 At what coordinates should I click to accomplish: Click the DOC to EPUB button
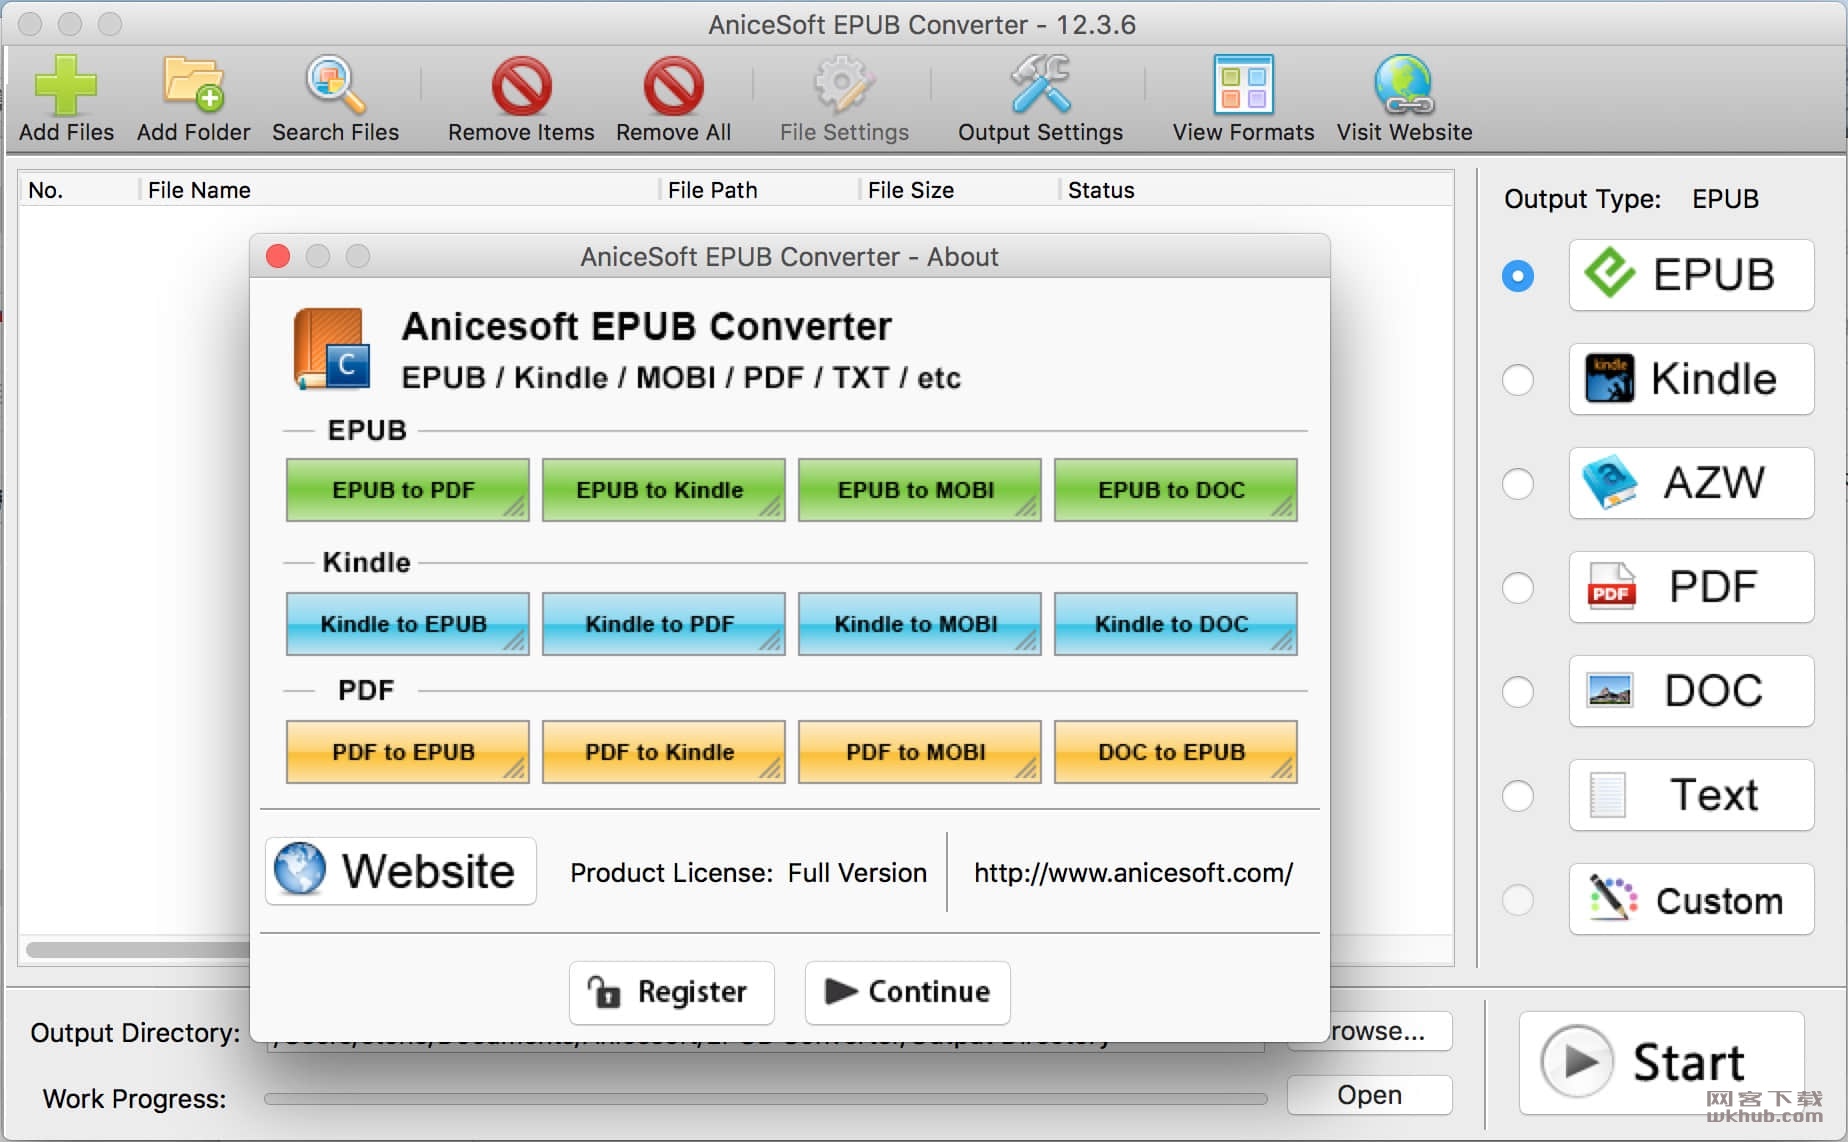pyautogui.click(x=1175, y=752)
